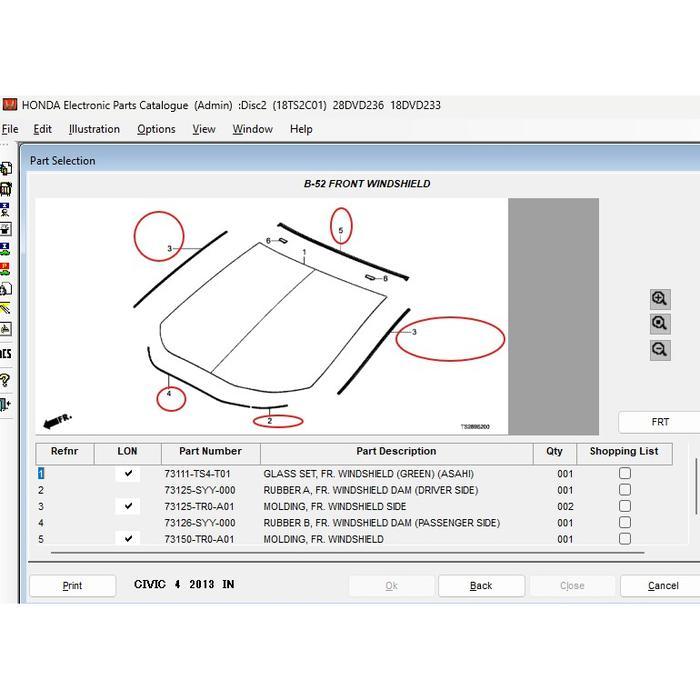Click the topmost document icon in left toolbar
The width and height of the screenshot is (700, 700).
click(5, 168)
